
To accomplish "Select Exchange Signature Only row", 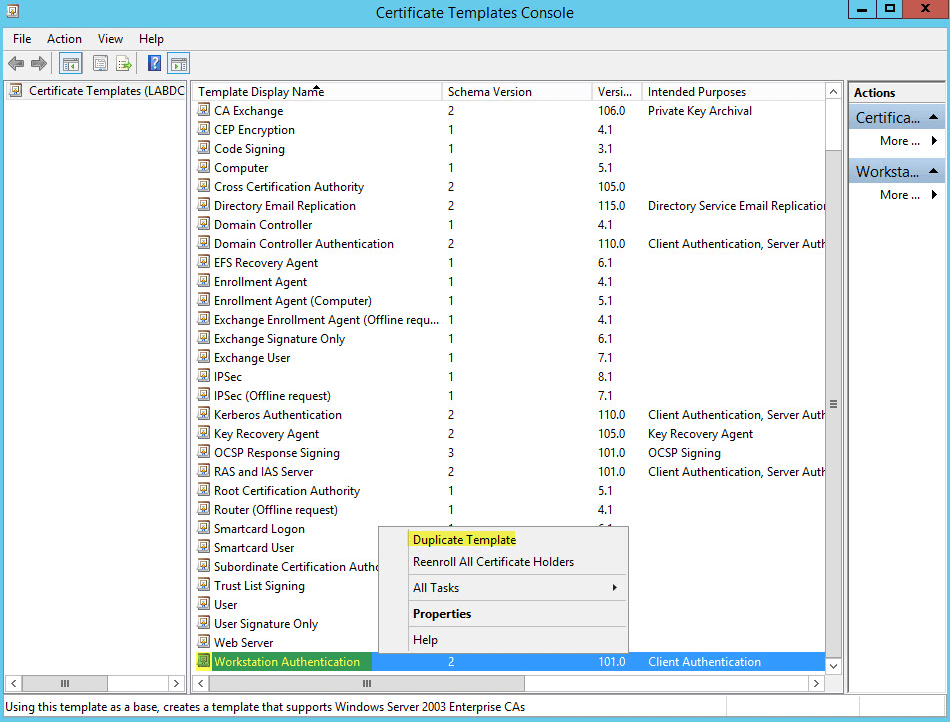I will tap(509, 339).
